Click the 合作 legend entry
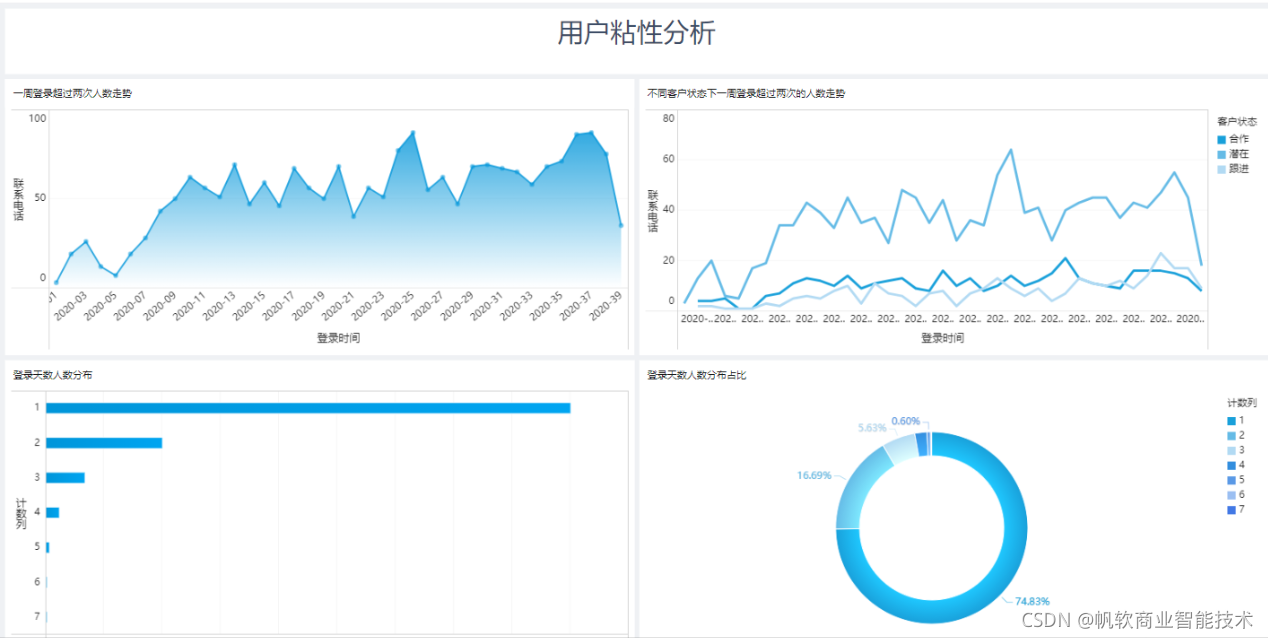 click(1233, 139)
